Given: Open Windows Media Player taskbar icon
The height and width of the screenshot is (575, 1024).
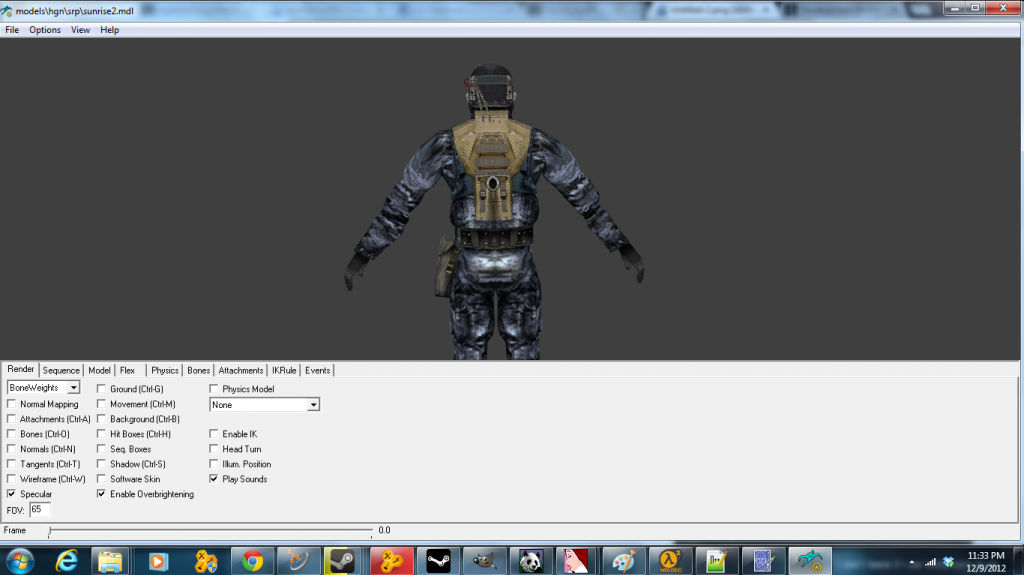Looking at the screenshot, I should tap(158, 561).
